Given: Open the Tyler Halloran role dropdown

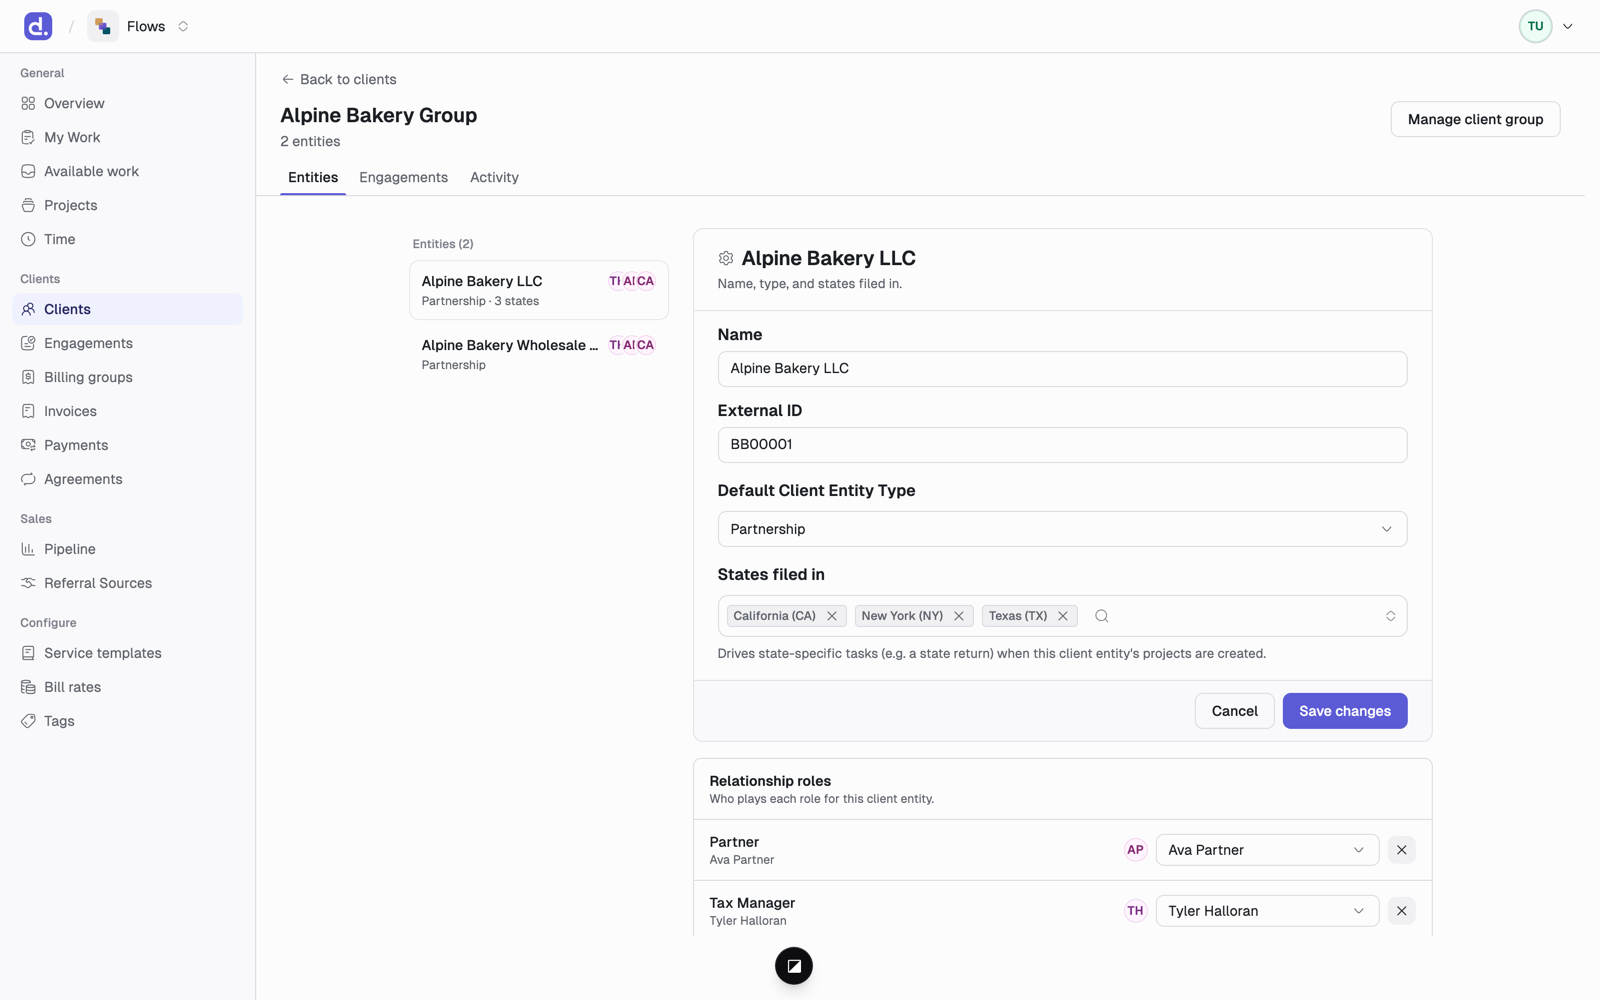Looking at the screenshot, I should 1267,911.
